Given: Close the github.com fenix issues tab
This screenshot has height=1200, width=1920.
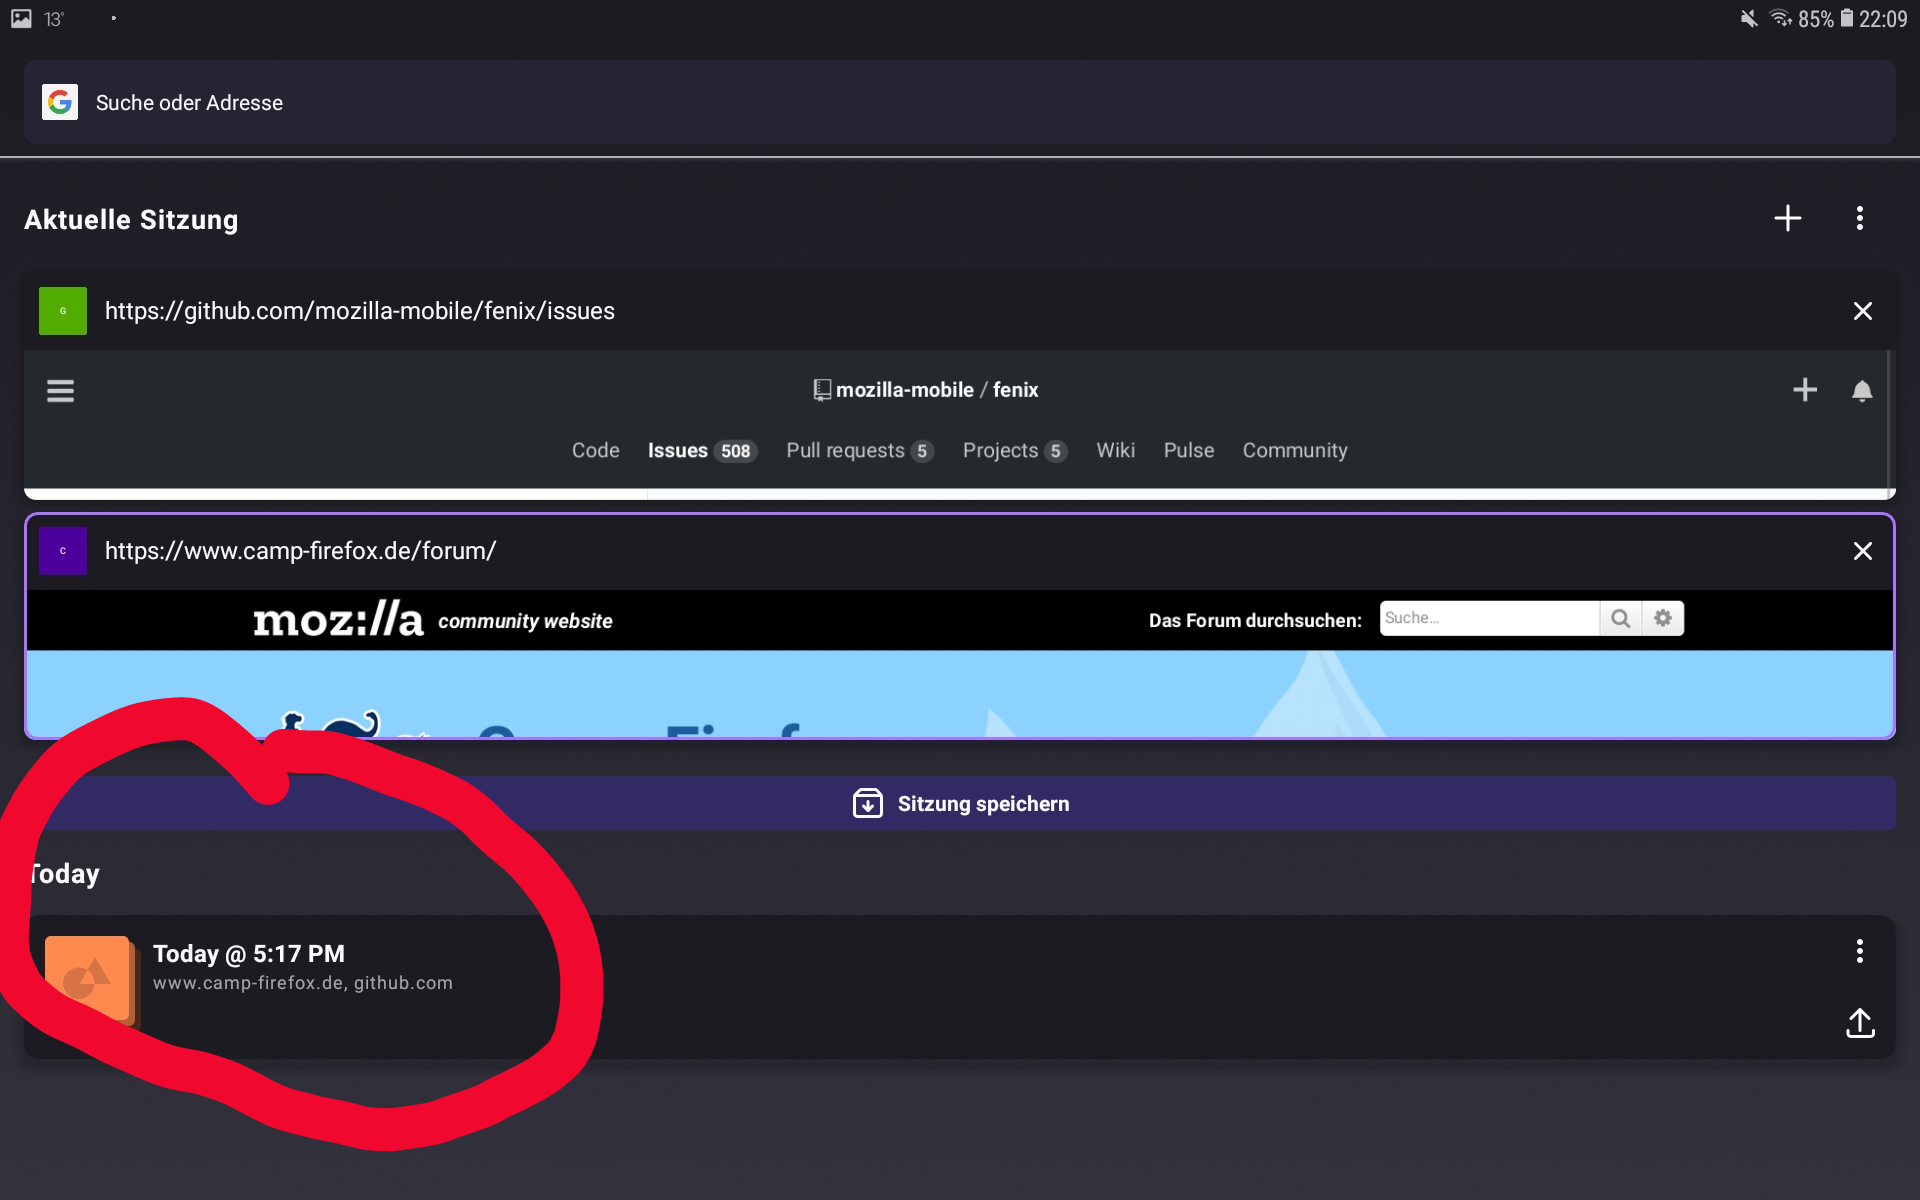Looking at the screenshot, I should [x=1862, y=311].
